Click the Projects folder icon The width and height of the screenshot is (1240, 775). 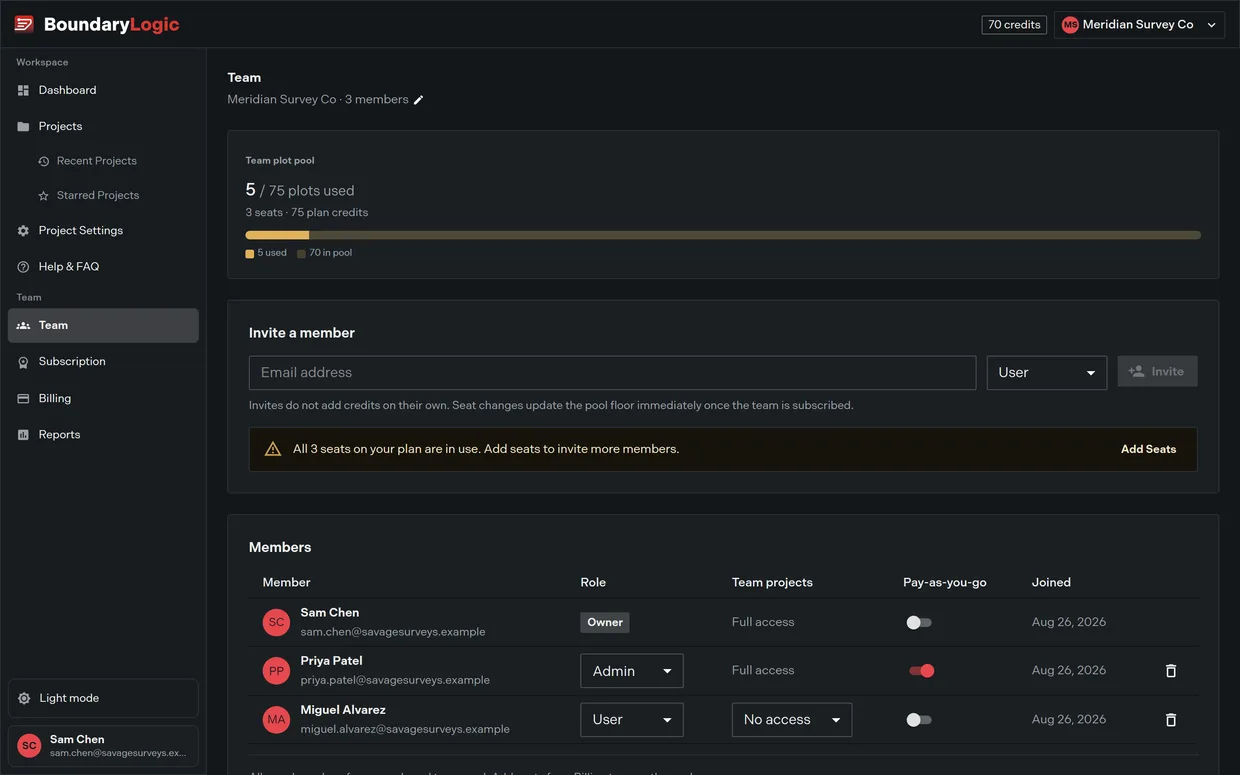[x=23, y=127]
